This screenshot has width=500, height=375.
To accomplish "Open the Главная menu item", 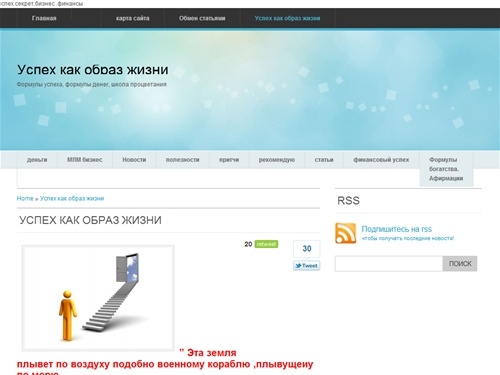I will 44,18.
